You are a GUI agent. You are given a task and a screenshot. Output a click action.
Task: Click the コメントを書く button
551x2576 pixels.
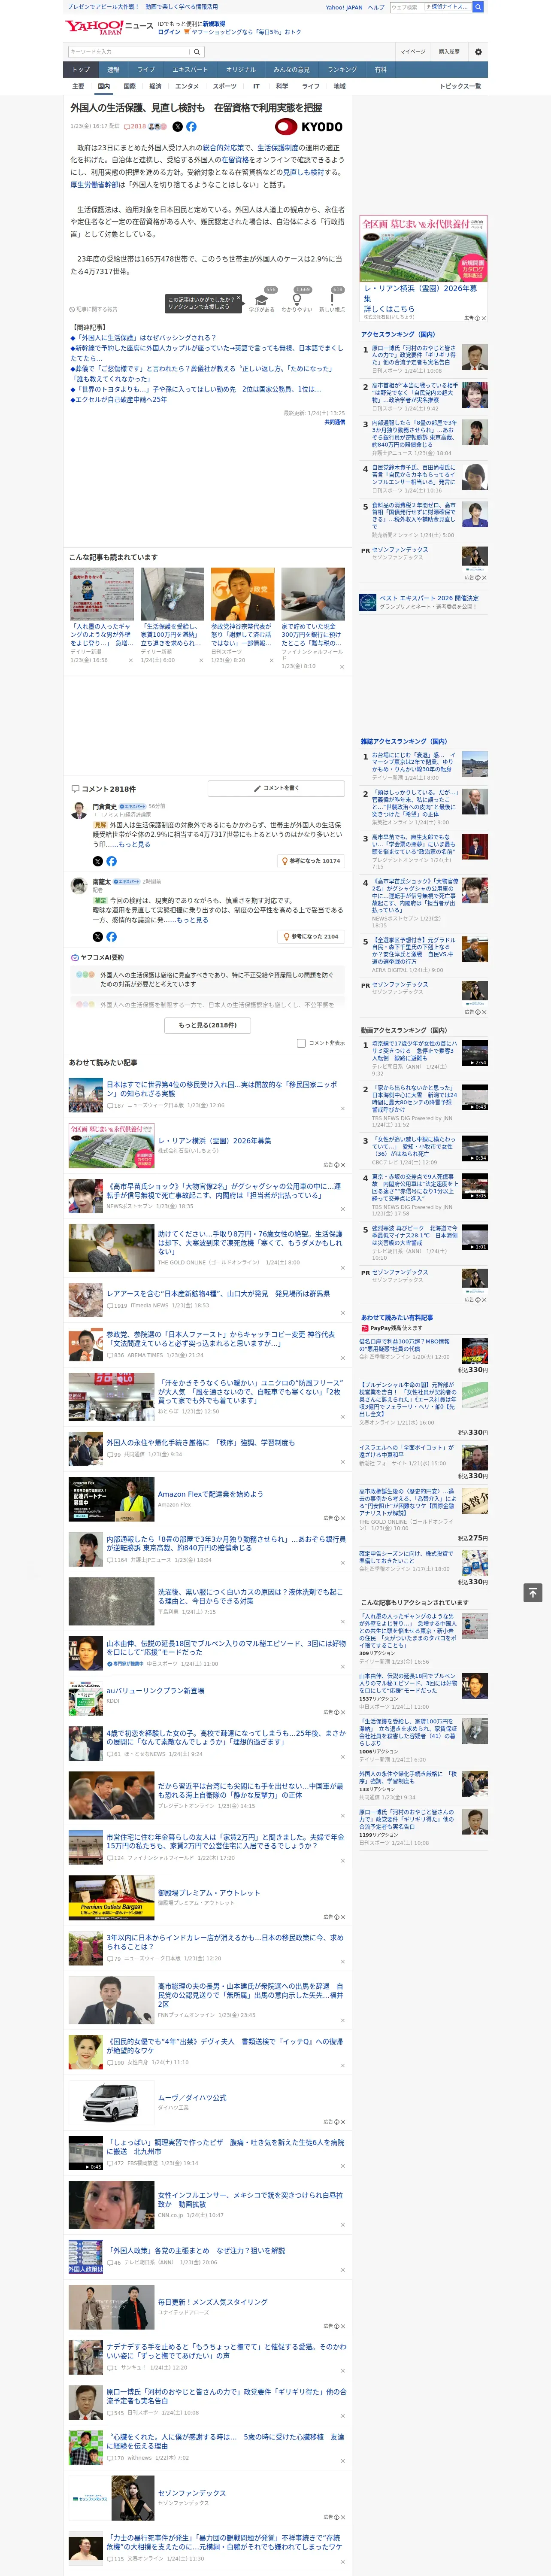click(276, 788)
